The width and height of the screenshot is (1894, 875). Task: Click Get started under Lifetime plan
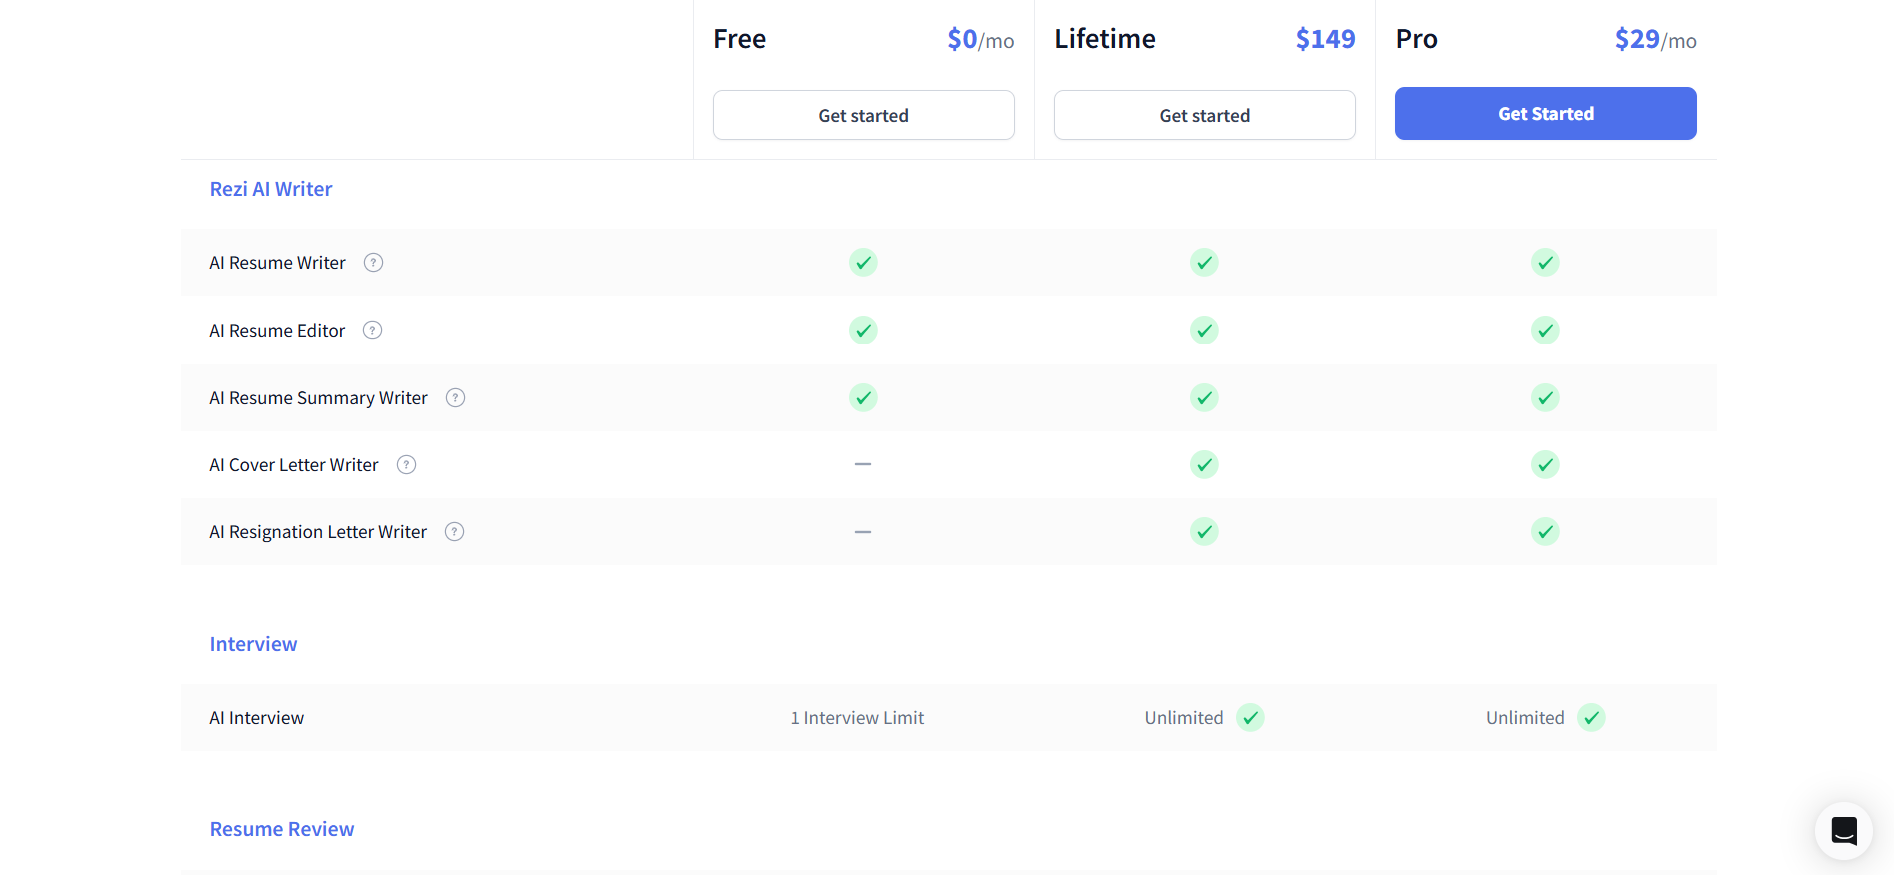tap(1204, 115)
